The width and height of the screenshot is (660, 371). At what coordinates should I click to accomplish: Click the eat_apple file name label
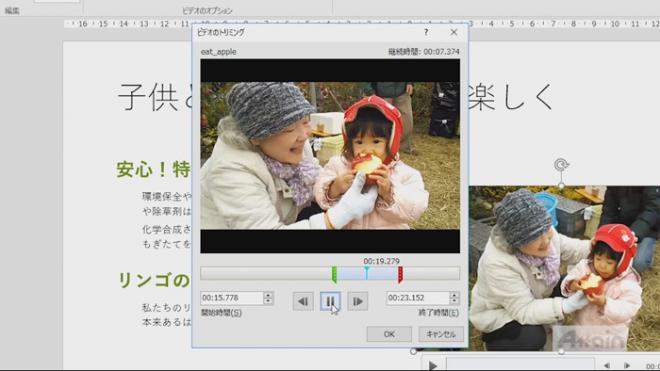[218, 52]
